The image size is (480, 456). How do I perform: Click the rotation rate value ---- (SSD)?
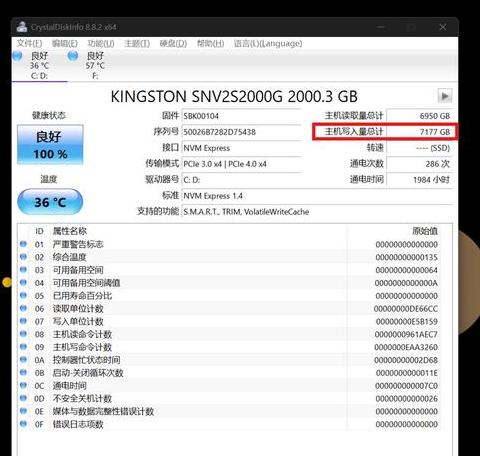[x=419, y=148]
